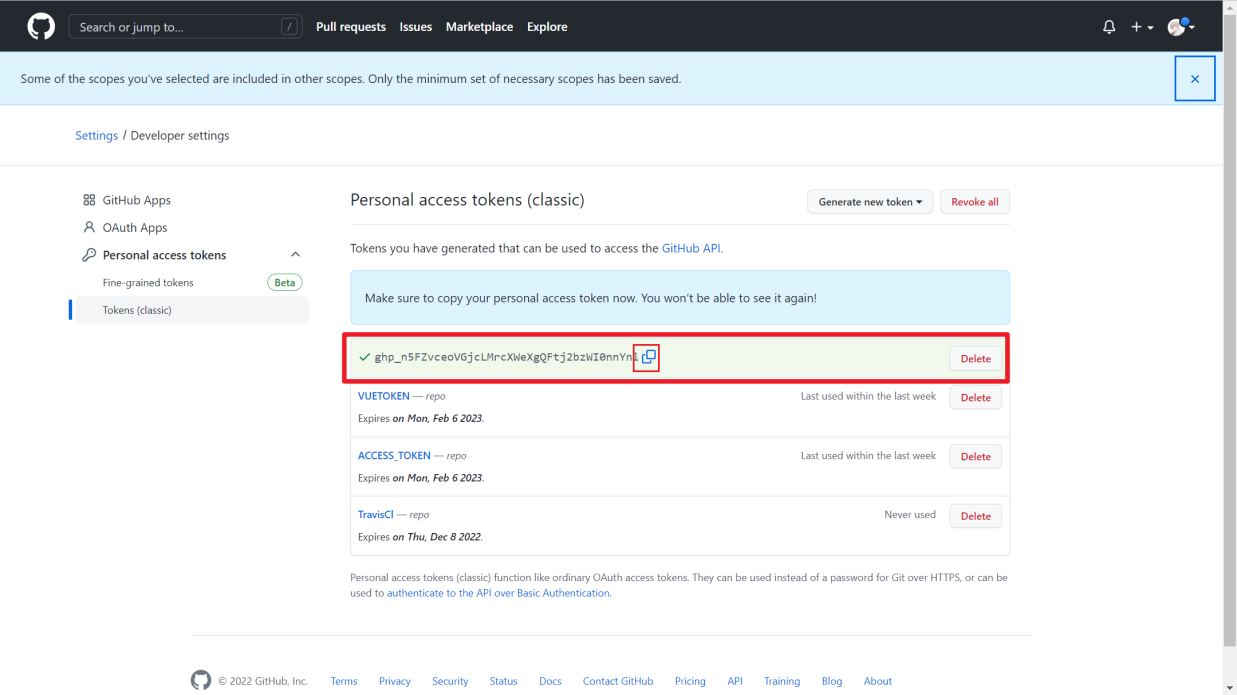Open the Blog footer link

click(832, 681)
